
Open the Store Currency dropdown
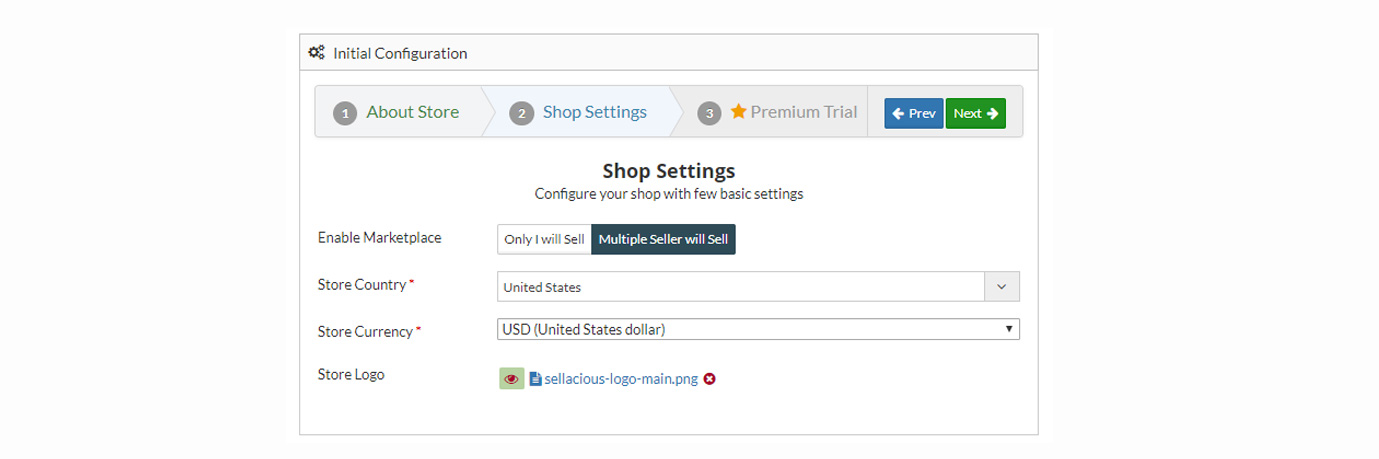pos(758,329)
